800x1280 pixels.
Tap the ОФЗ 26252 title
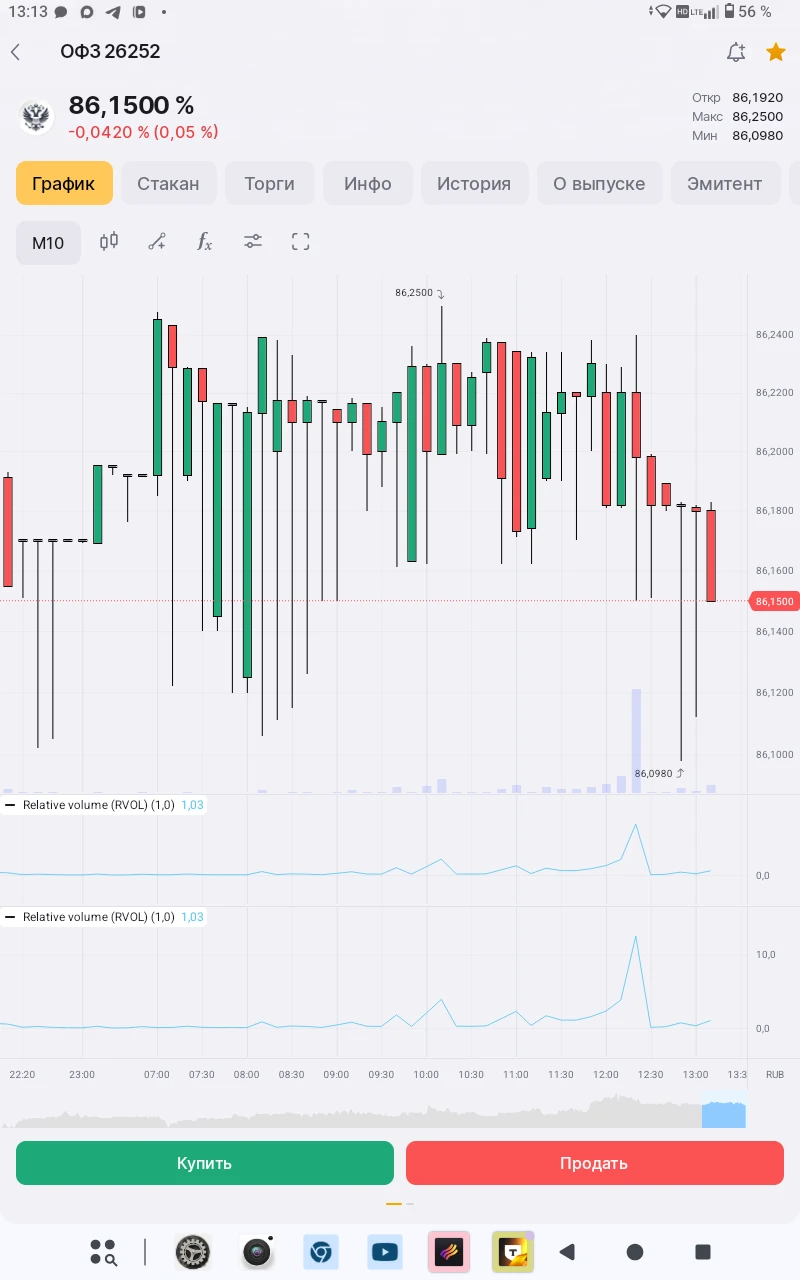[x=110, y=52]
